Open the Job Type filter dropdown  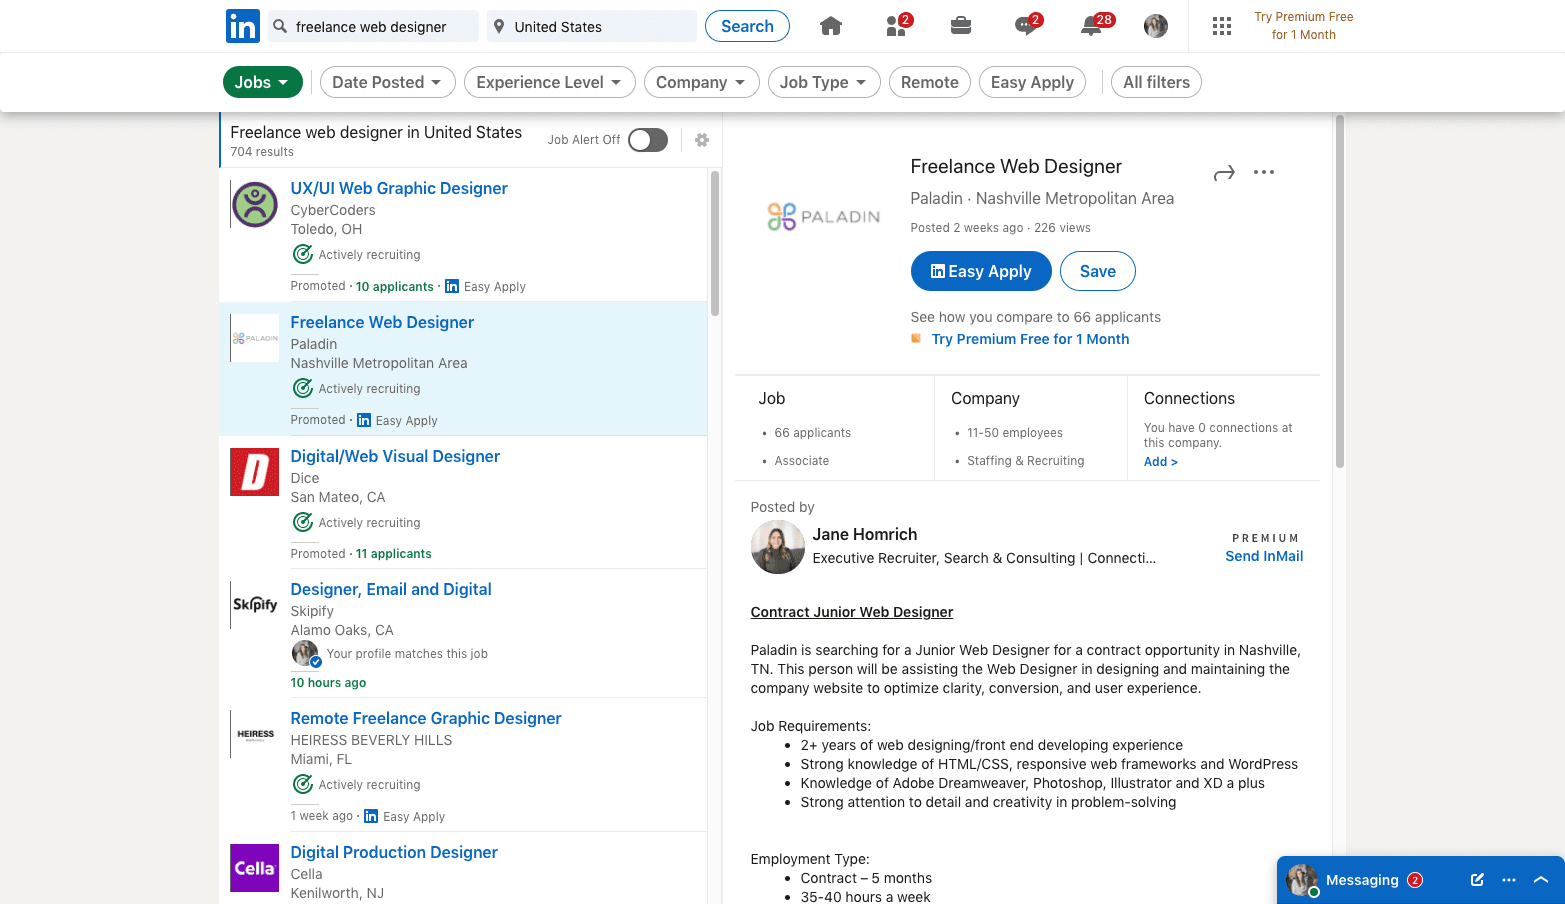point(824,82)
